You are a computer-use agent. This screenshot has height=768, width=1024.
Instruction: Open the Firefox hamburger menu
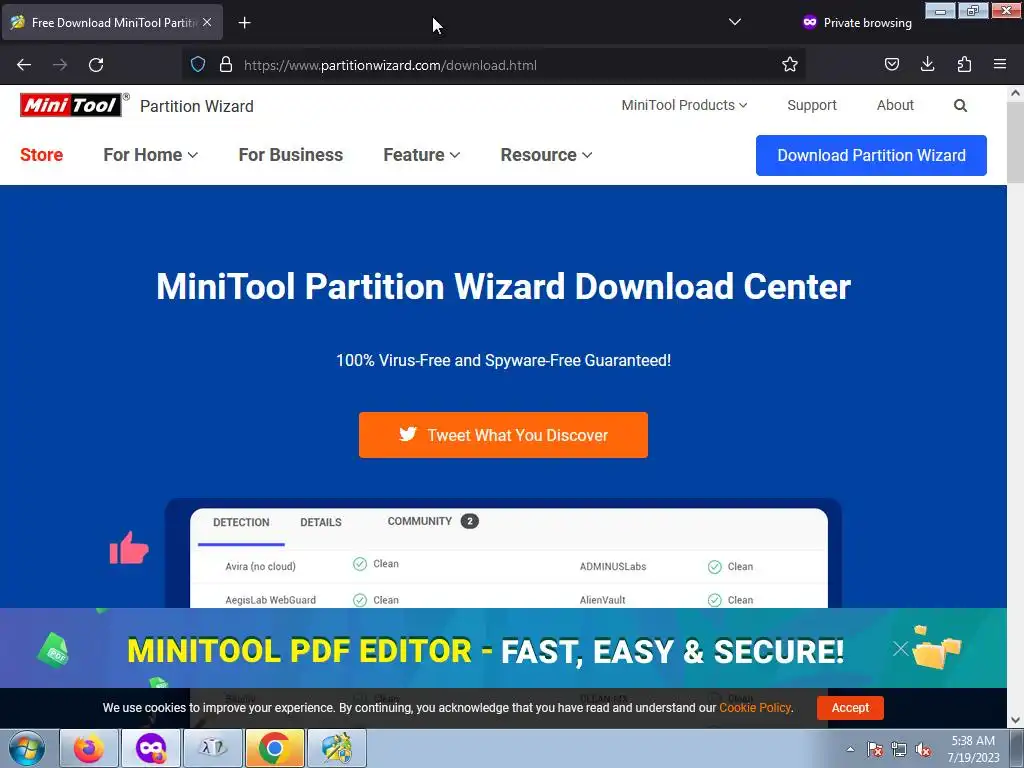tap(1000, 65)
